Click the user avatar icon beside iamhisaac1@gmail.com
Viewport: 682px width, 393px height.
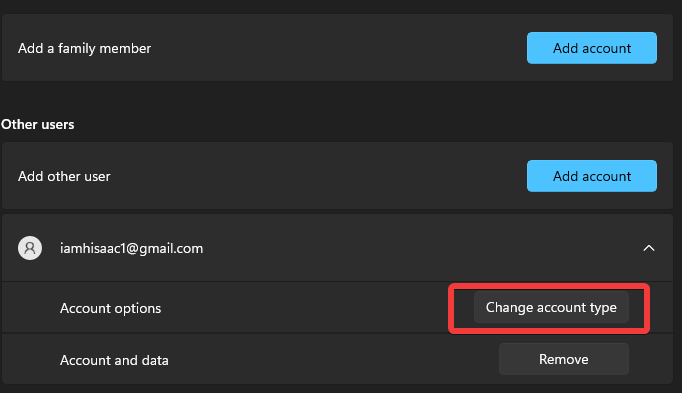tap(30, 248)
